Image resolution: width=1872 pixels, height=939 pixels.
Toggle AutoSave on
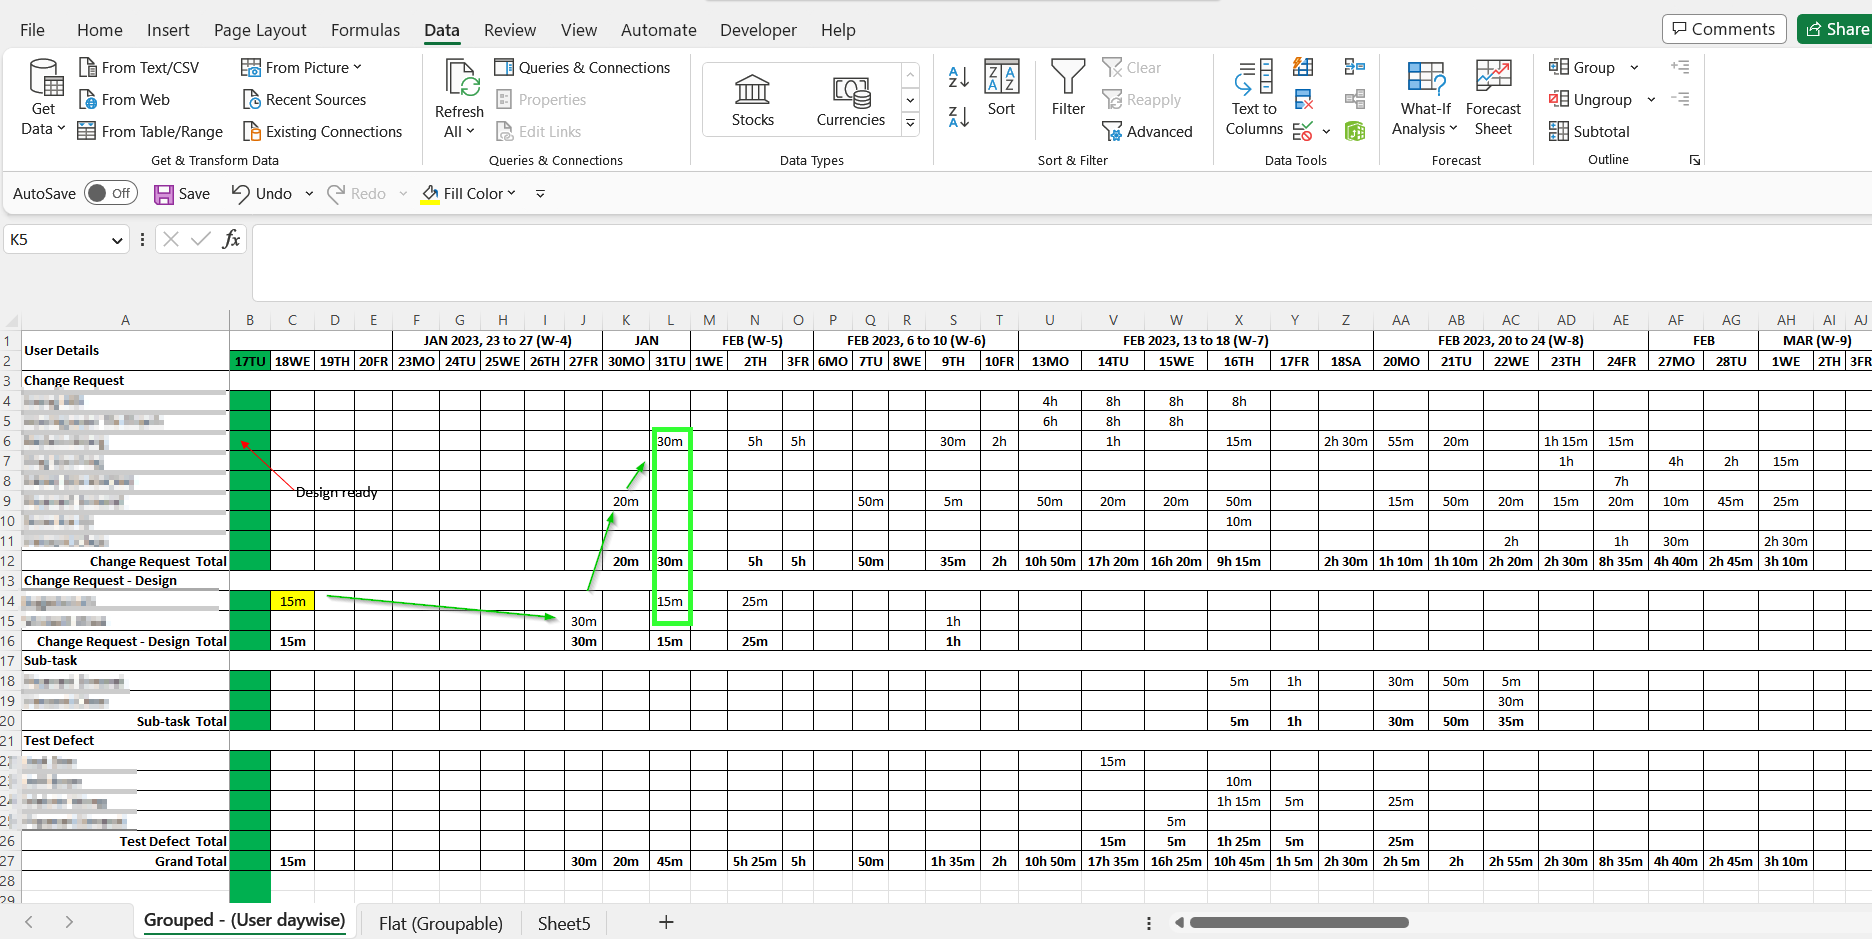coord(110,193)
